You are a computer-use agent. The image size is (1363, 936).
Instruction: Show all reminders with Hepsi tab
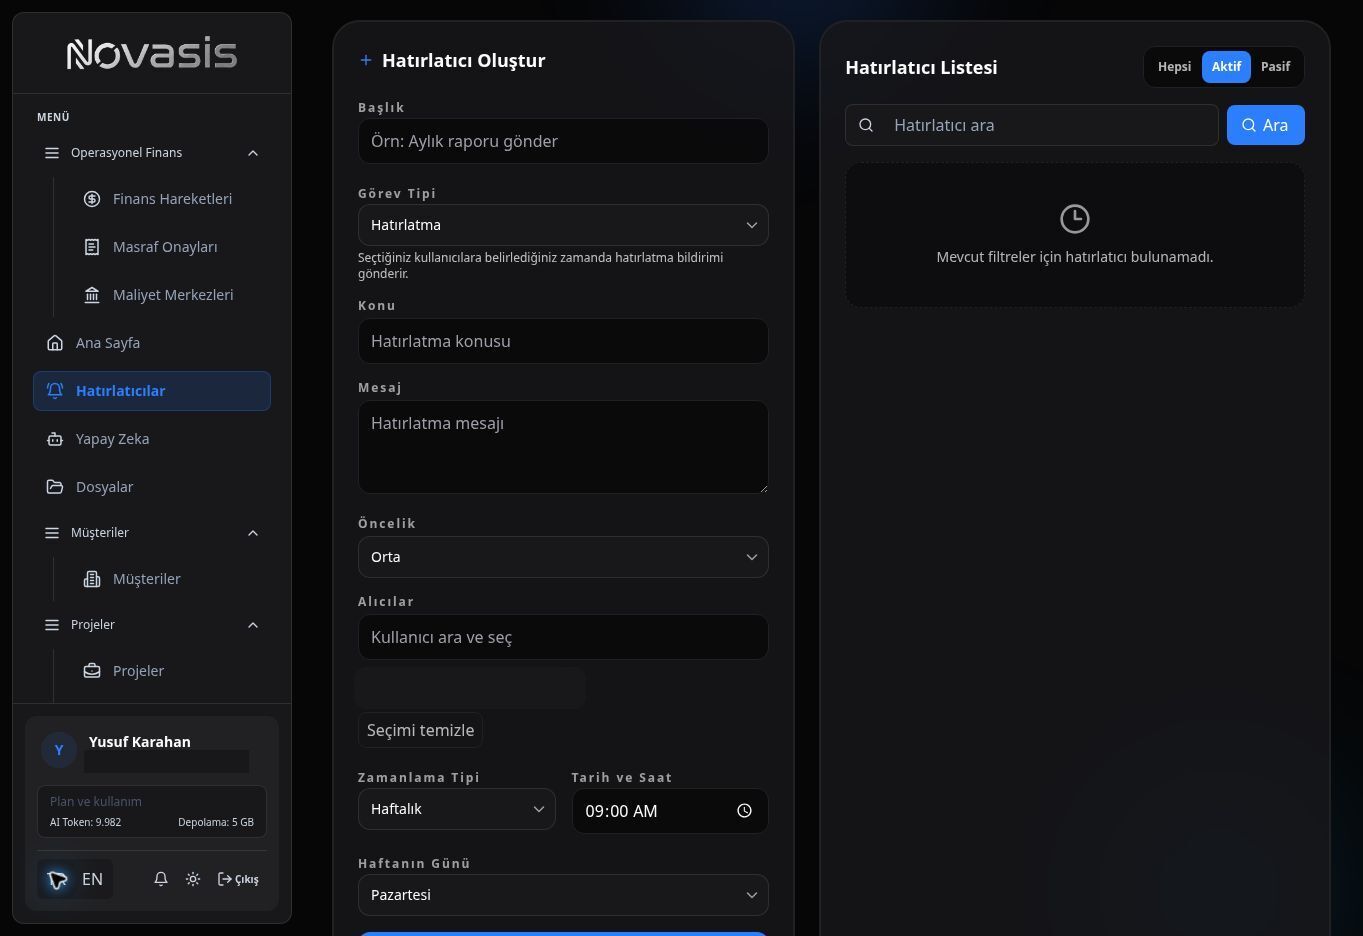tap(1174, 67)
